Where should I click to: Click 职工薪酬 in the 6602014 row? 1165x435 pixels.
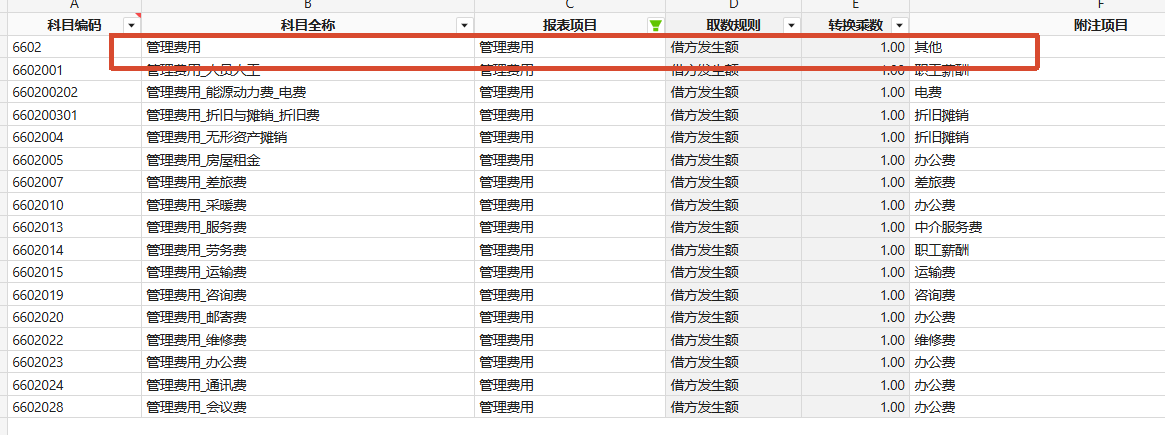tap(1037, 250)
